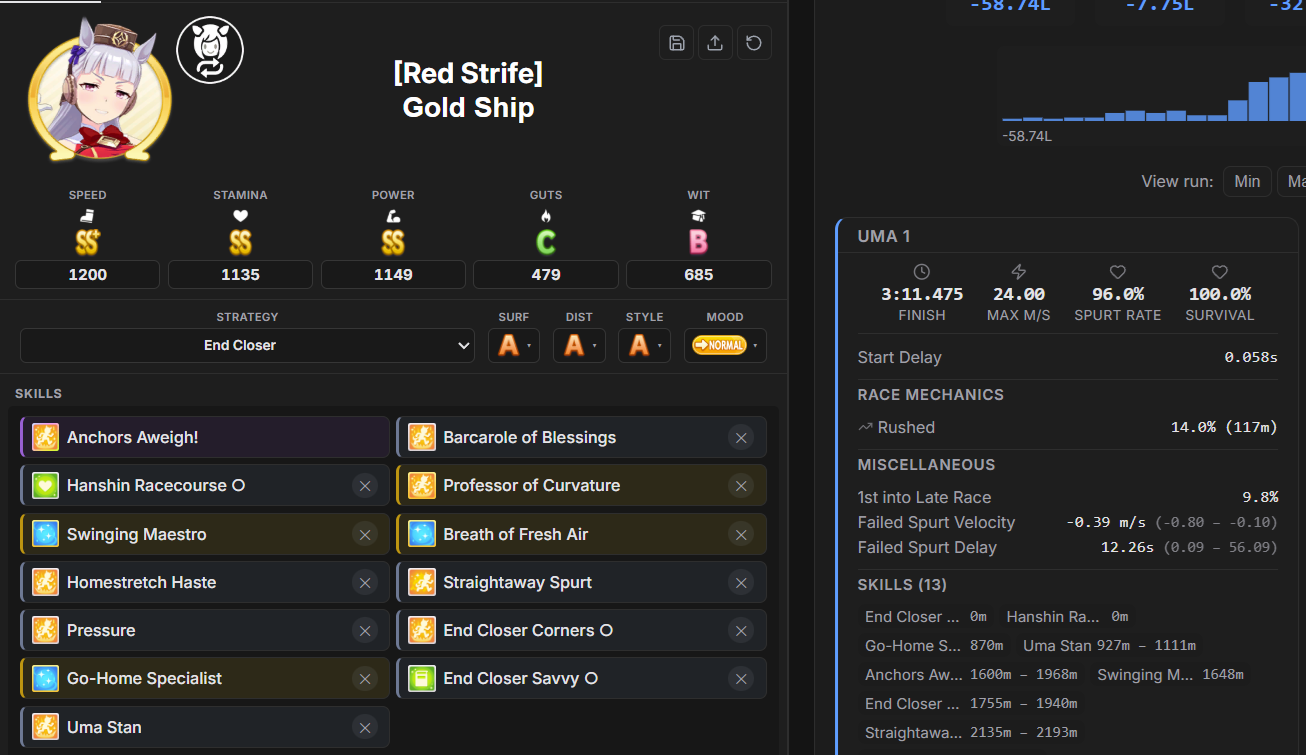Click the End Closer Corners skill name
The width and height of the screenshot is (1306, 755).
click(x=528, y=630)
